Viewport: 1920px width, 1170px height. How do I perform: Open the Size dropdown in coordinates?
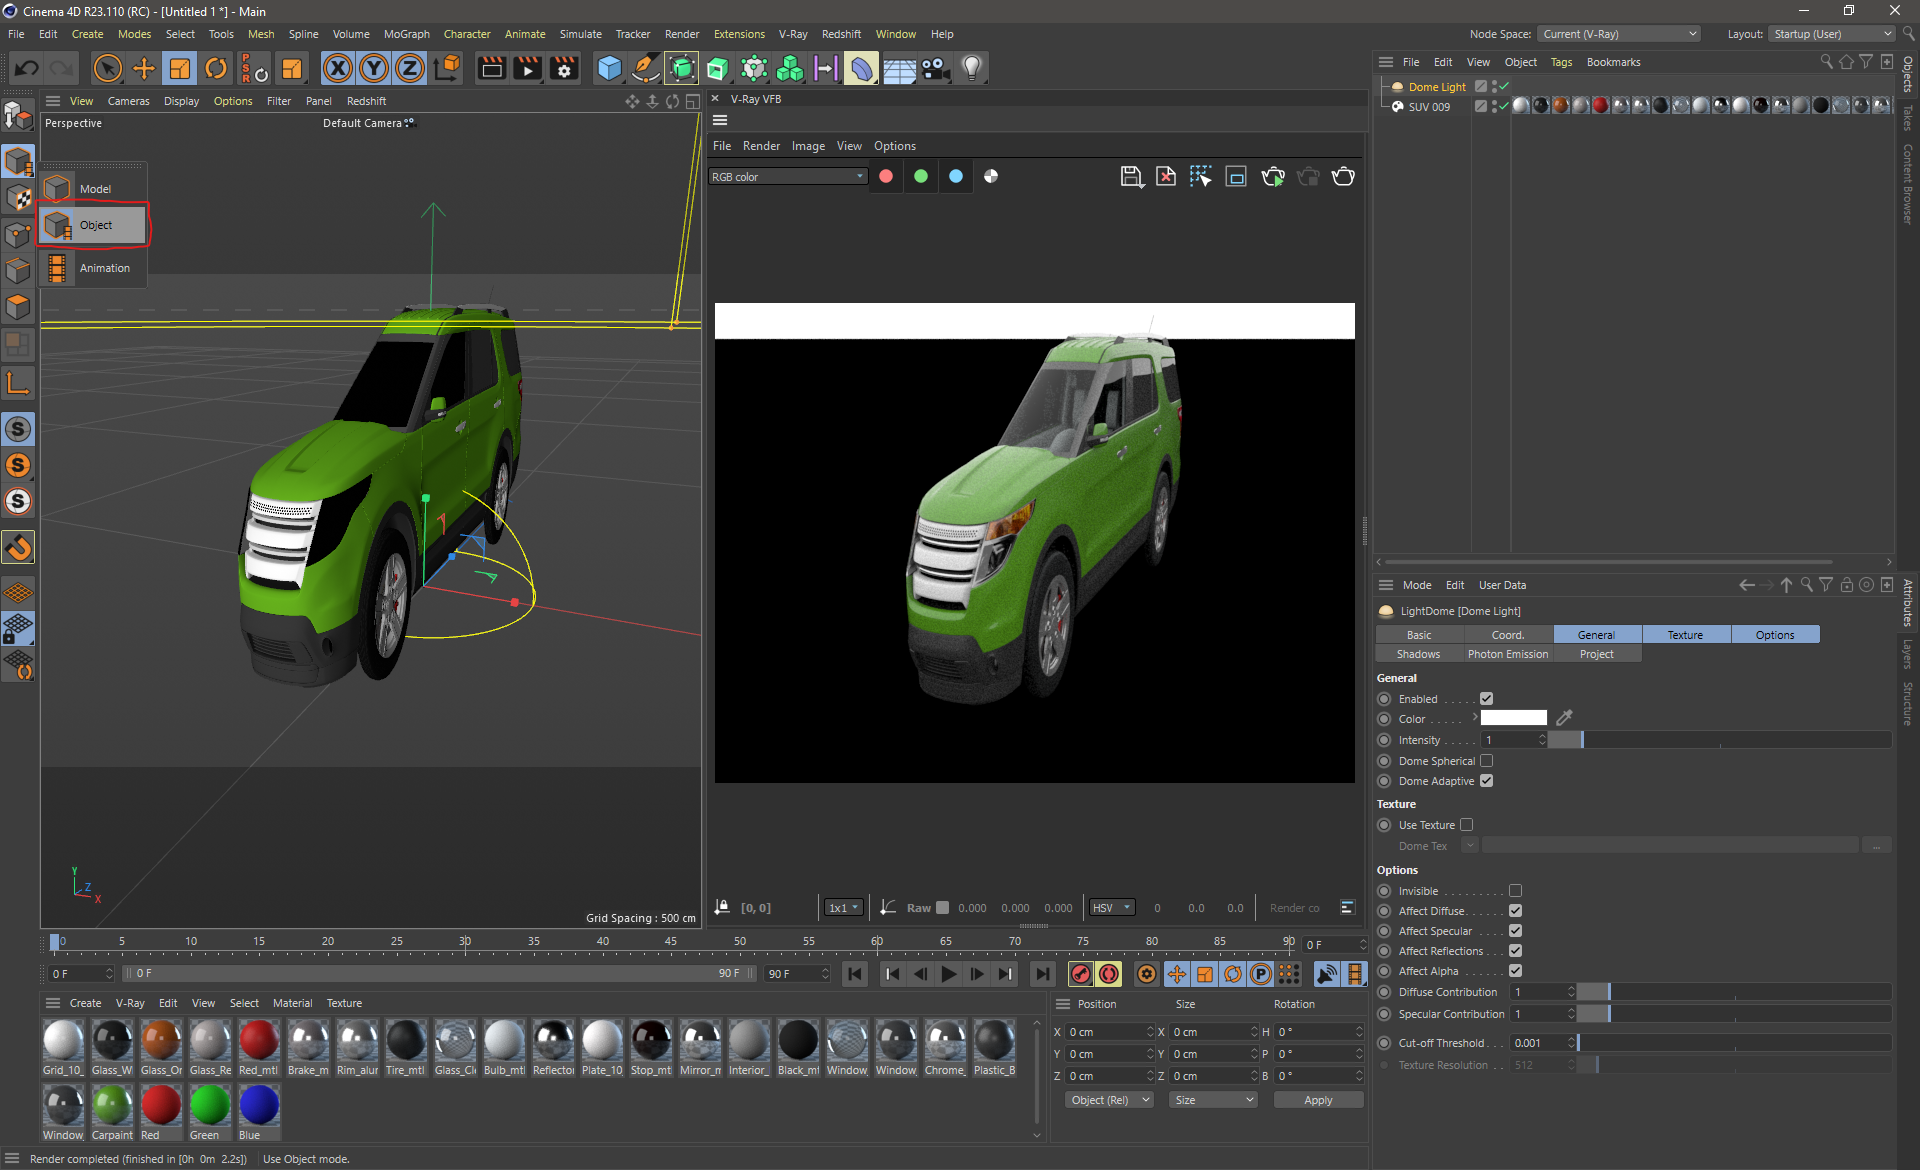(1213, 1100)
